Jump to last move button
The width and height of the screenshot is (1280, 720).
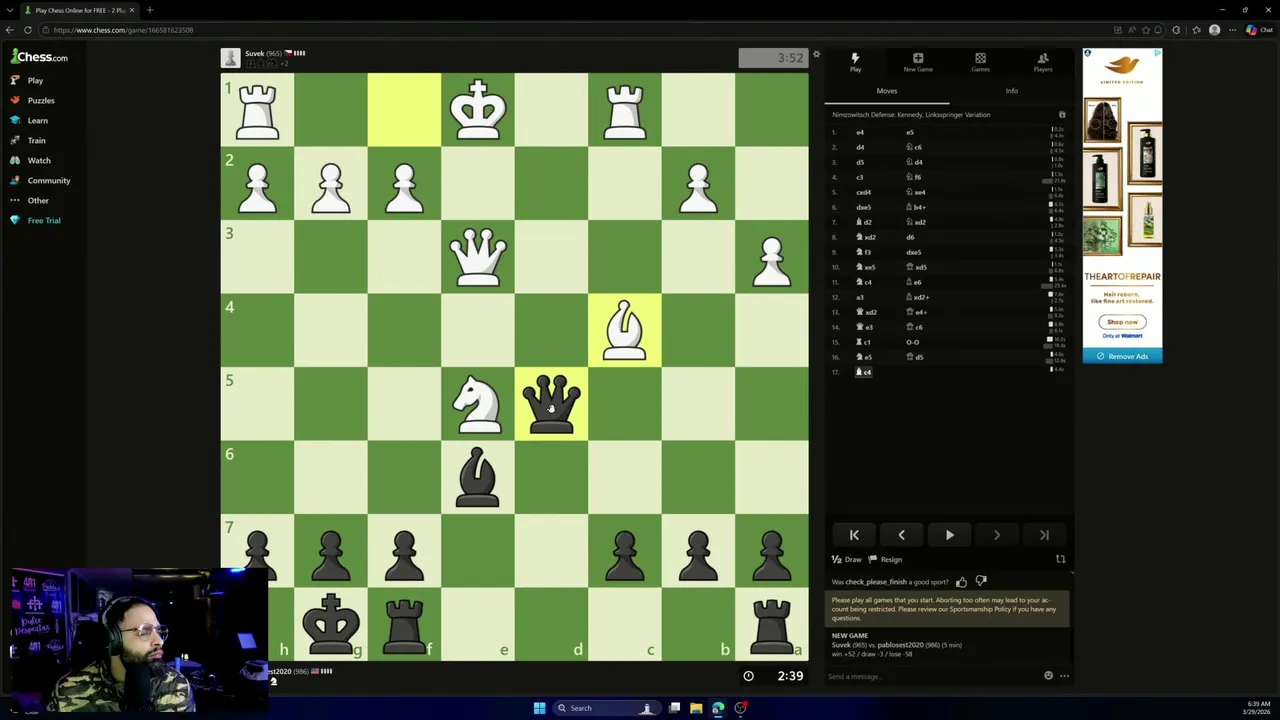tap(1044, 535)
